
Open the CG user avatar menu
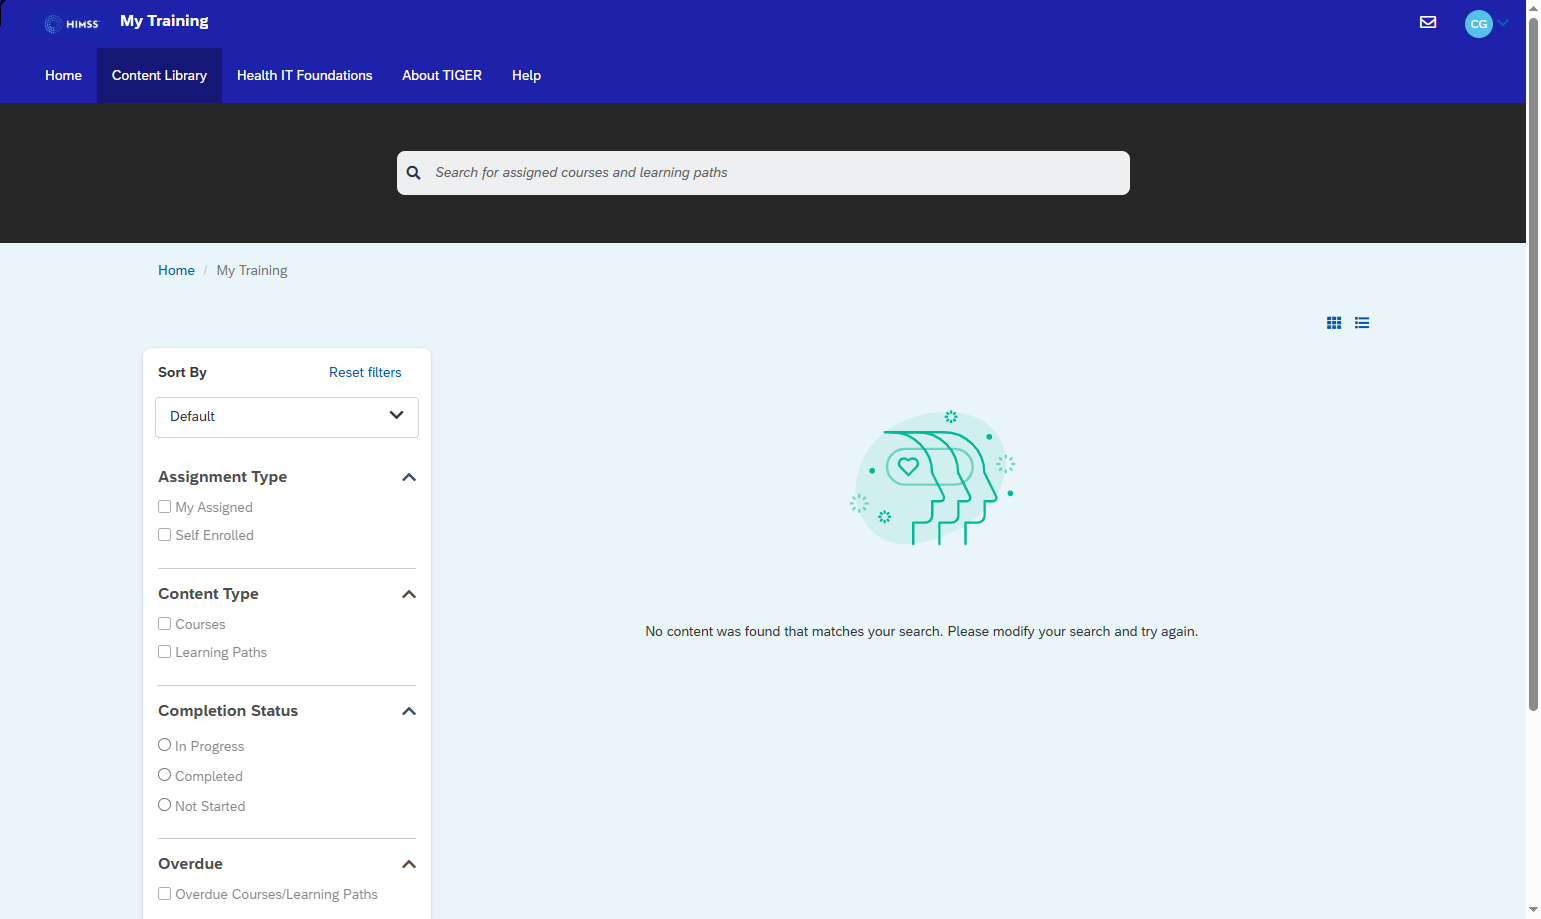[x=1478, y=24]
